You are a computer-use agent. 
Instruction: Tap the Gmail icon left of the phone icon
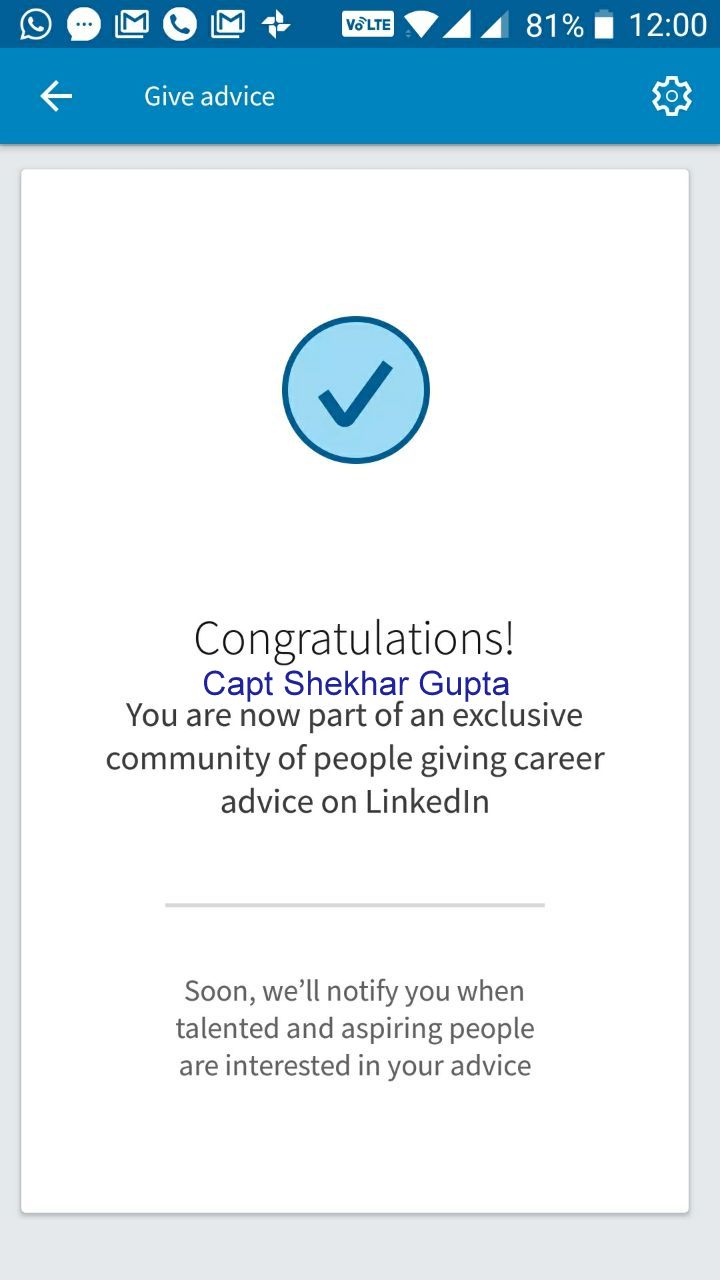(132, 24)
